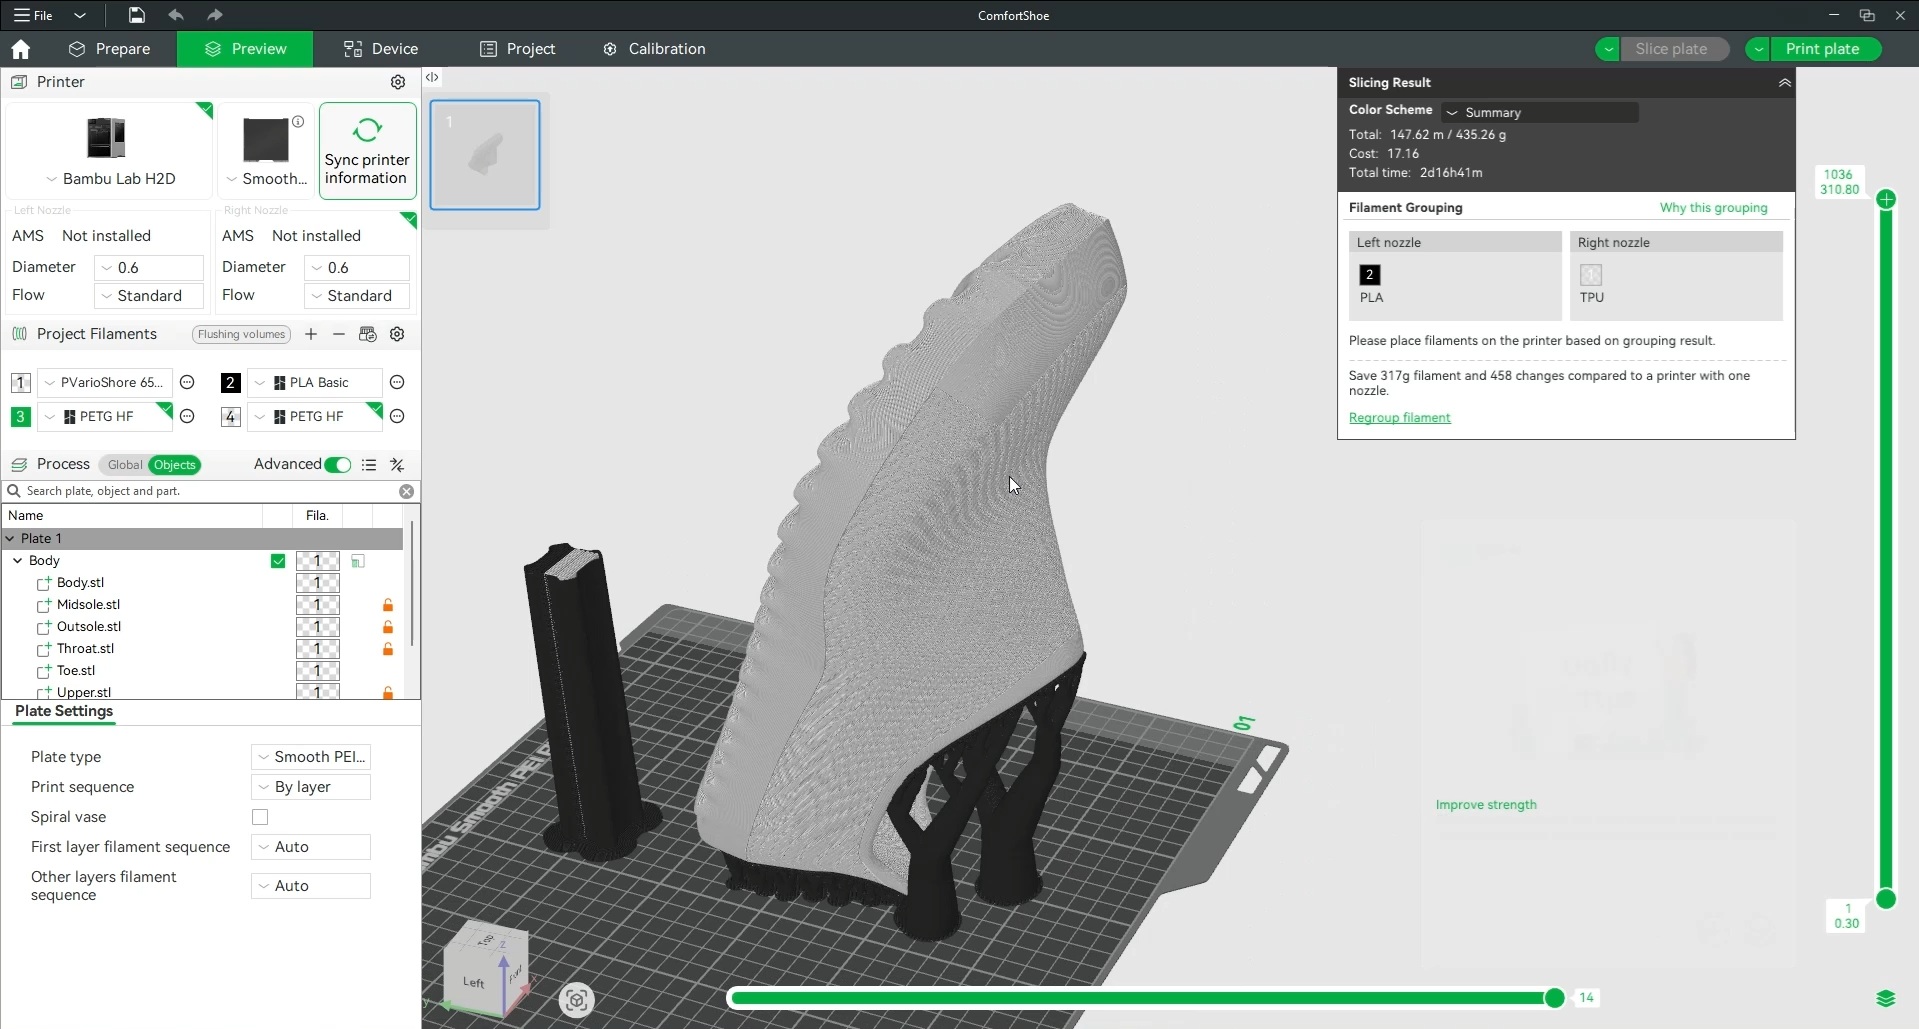Click the Home icon in top bar
This screenshot has width=1919, height=1029.
(20, 49)
